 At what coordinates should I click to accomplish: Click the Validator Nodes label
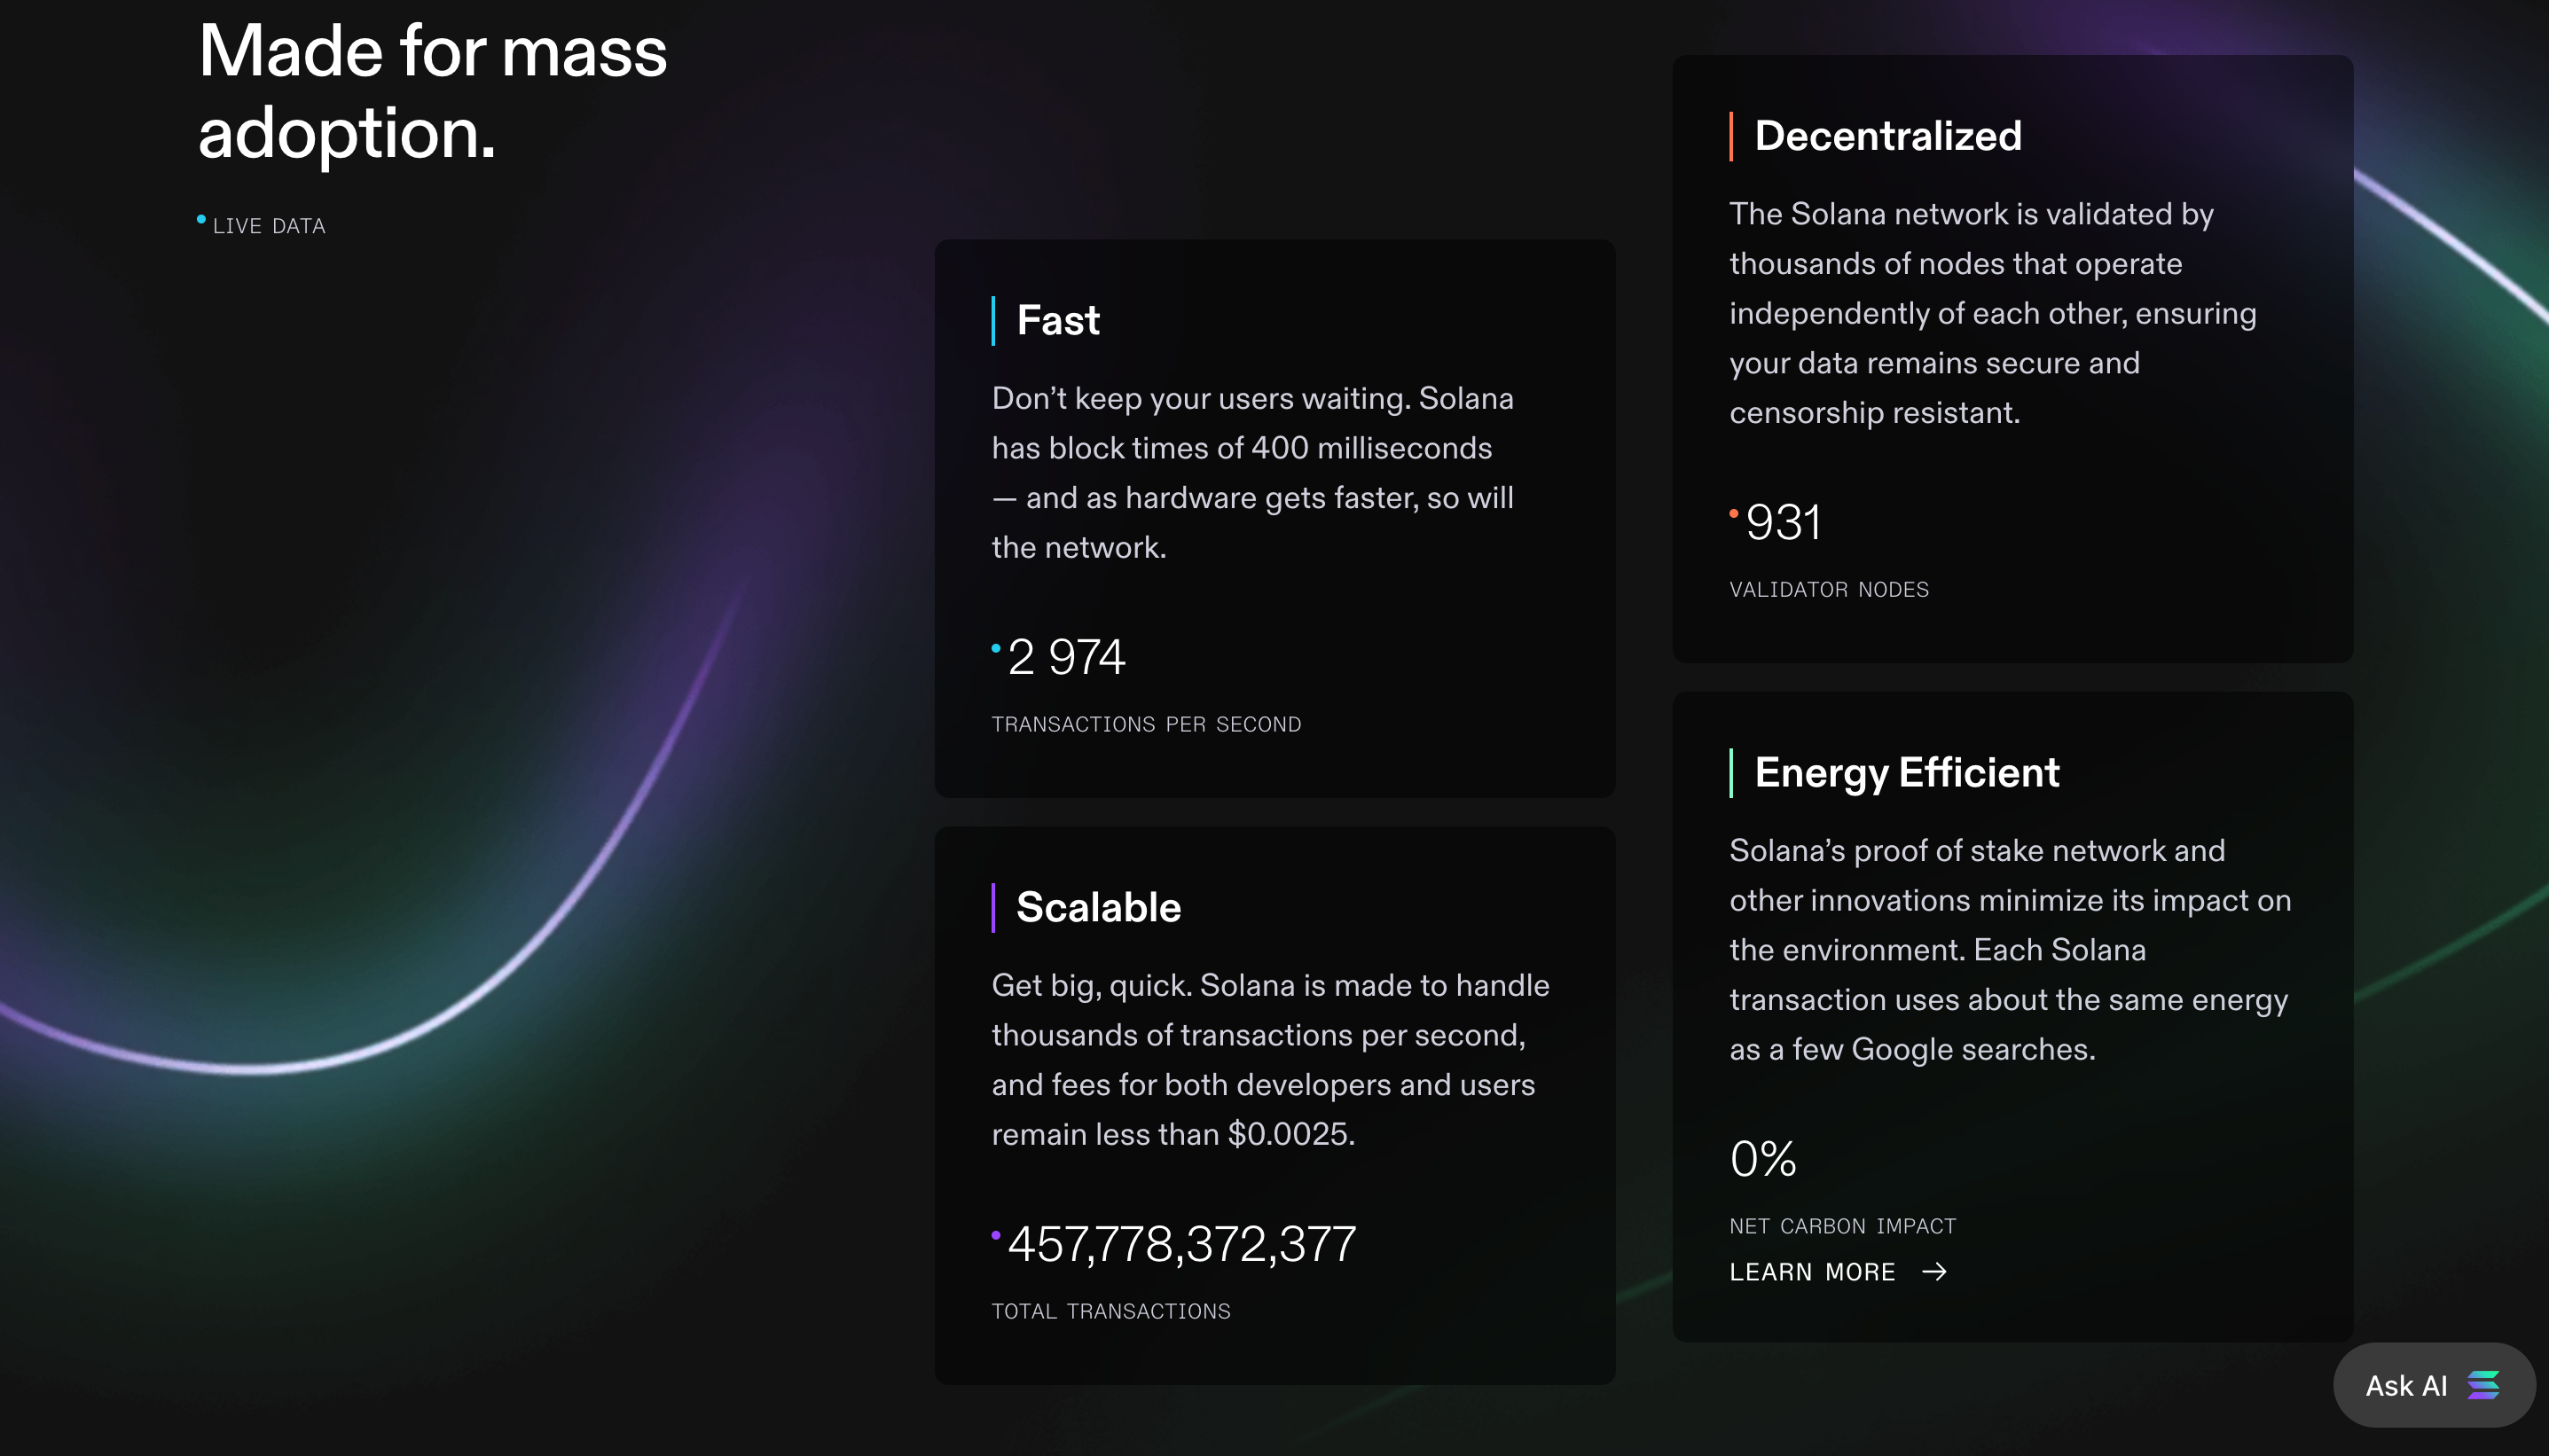click(1829, 590)
